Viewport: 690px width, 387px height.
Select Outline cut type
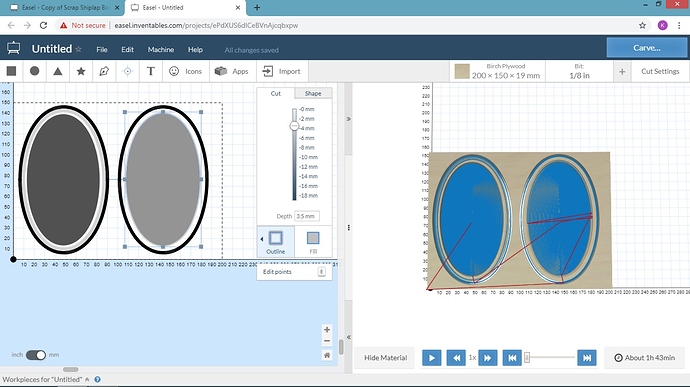[x=275, y=242]
